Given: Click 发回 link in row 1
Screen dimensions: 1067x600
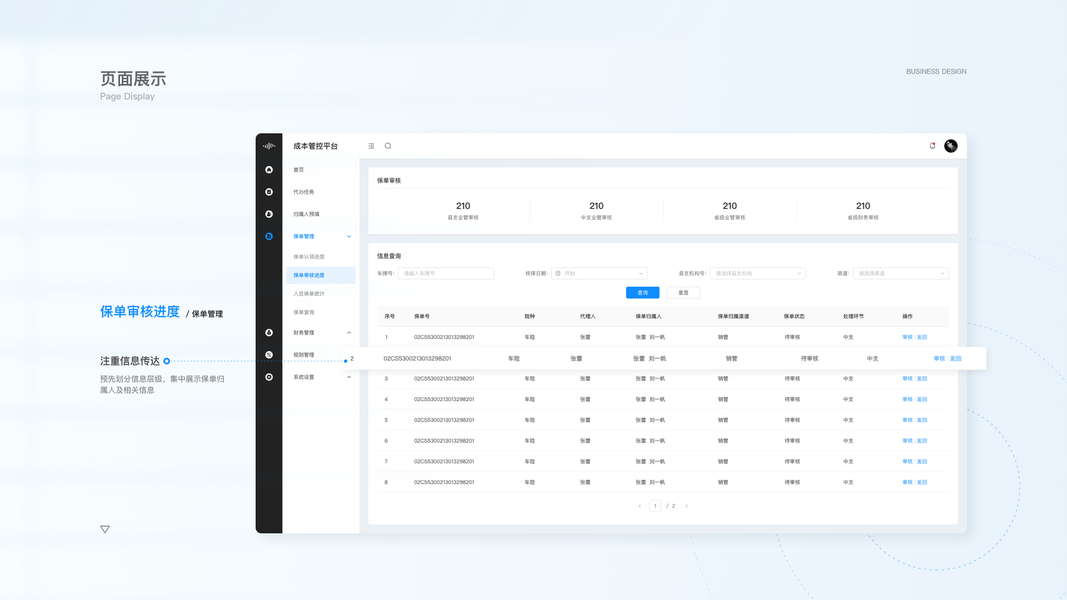Looking at the screenshot, I should pos(922,337).
